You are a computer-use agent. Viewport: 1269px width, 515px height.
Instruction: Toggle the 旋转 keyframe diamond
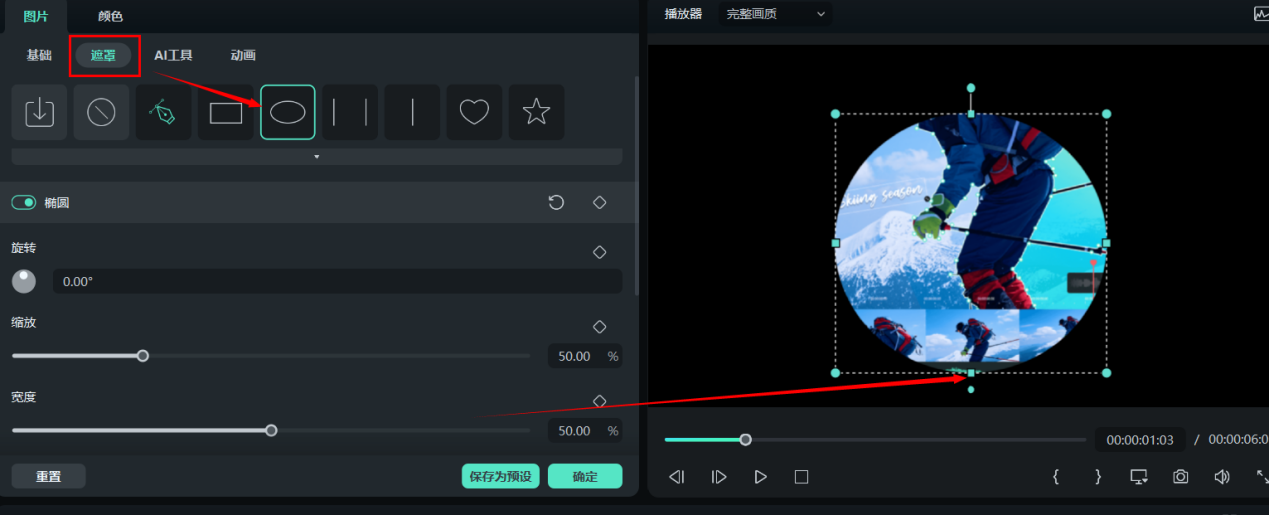(x=600, y=252)
